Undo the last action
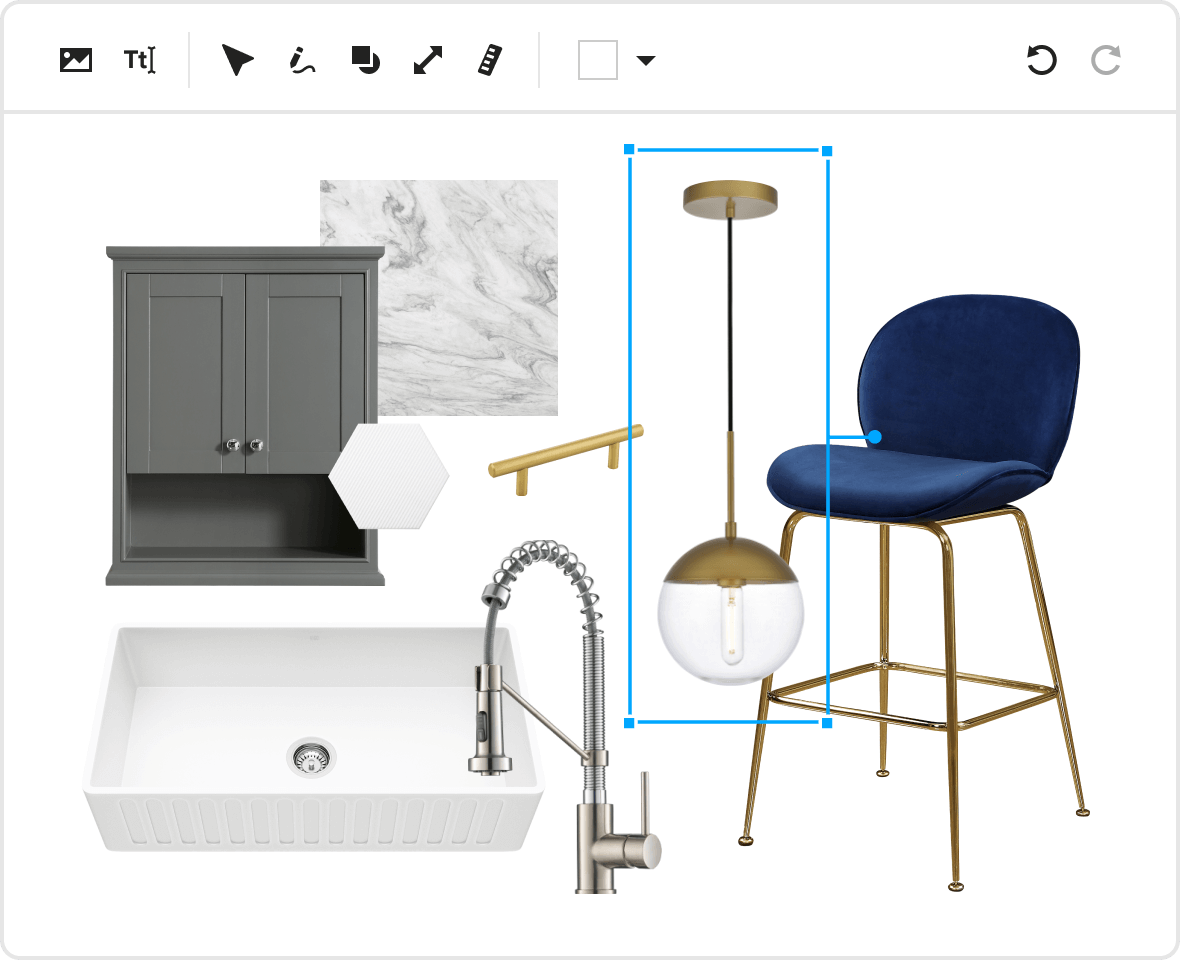1180x960 pixels. [x=1041, y=60]
